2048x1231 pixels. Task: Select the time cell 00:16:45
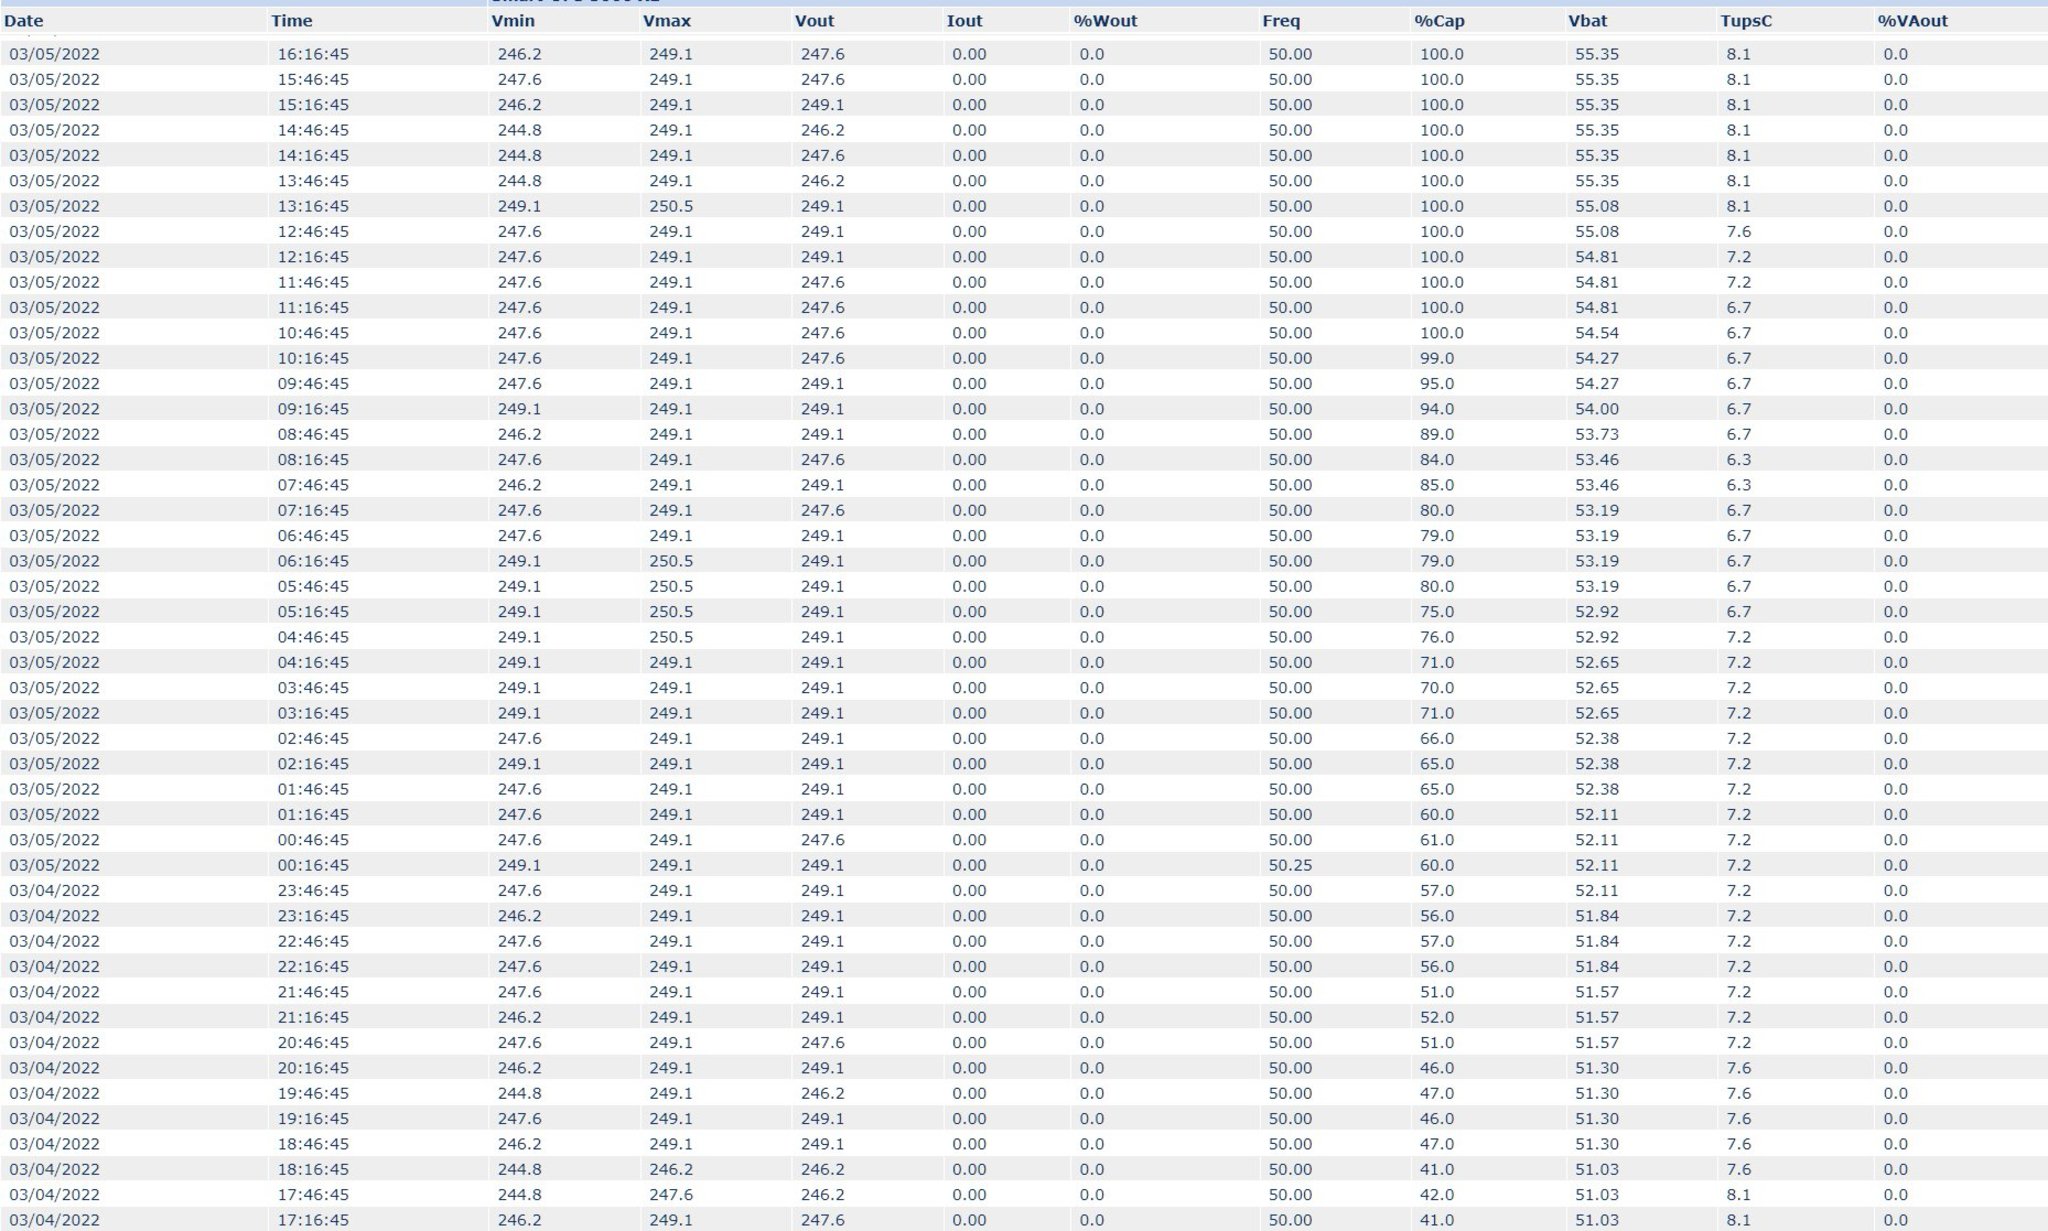click(314, 865)
